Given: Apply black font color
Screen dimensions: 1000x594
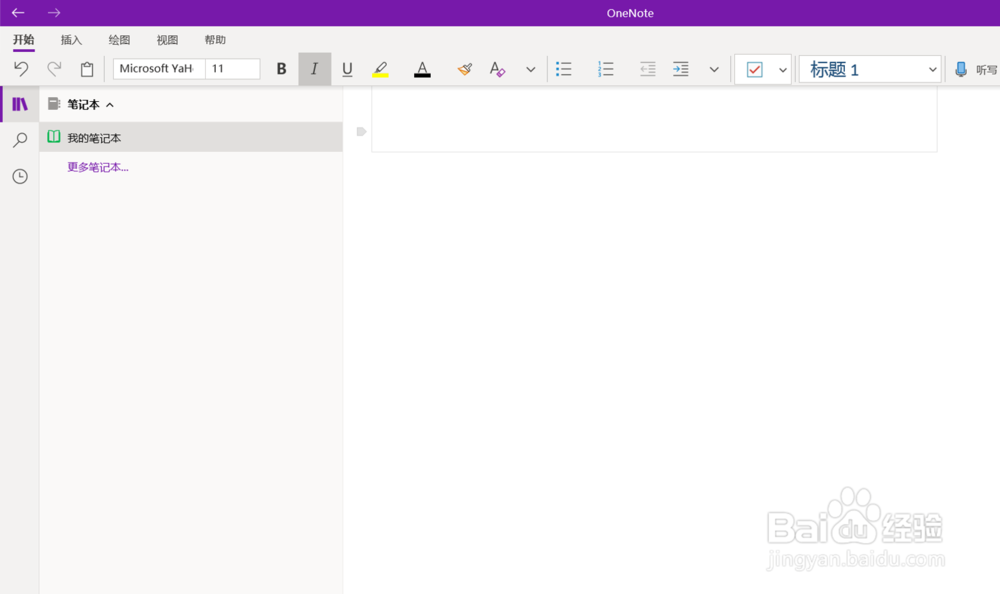Looking at the screenshot, I should click(x=422, y=69).
